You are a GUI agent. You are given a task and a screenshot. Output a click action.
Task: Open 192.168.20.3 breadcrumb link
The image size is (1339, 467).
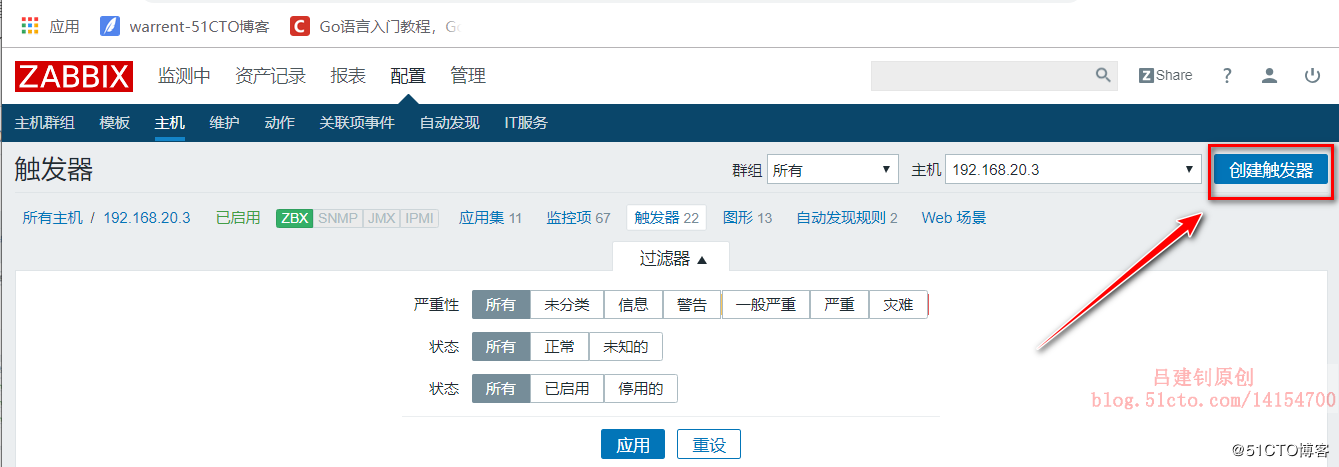pos(147,217)
